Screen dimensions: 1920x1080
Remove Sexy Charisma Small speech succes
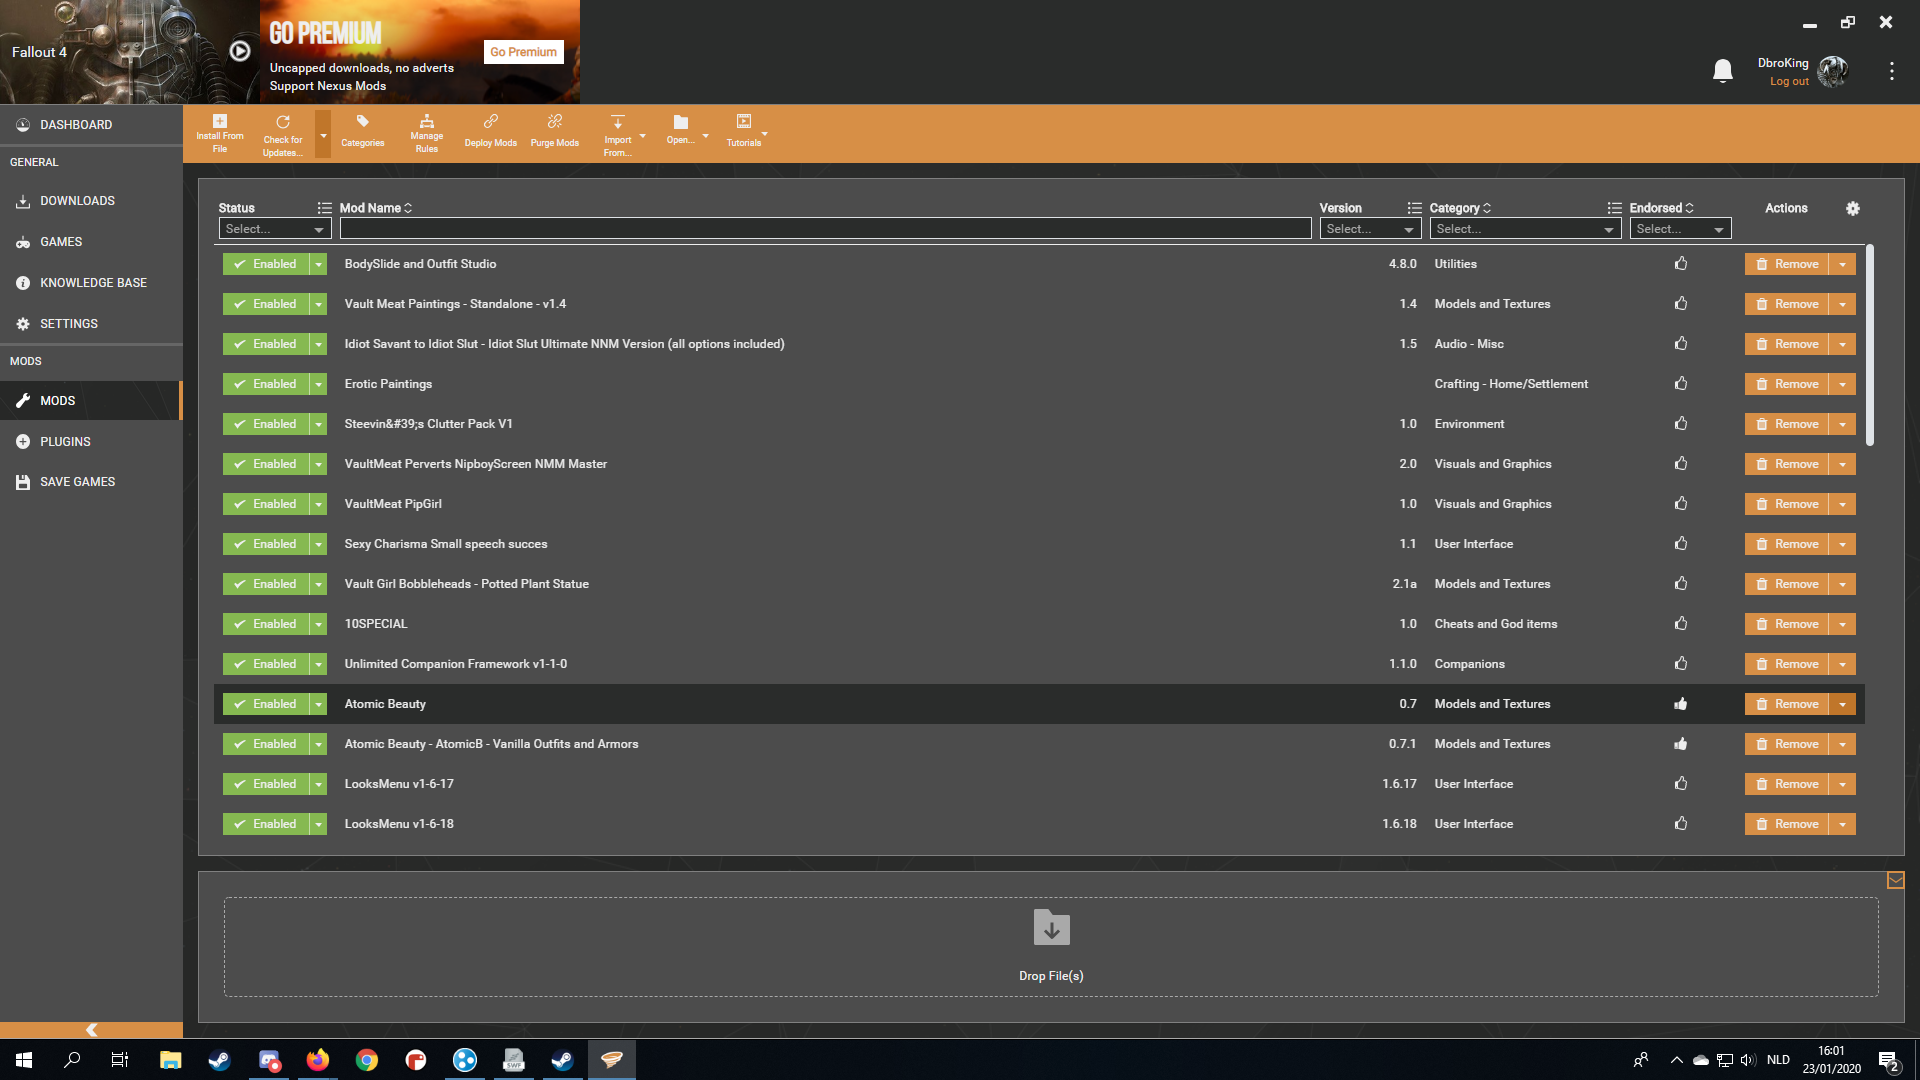point(1787,544)
